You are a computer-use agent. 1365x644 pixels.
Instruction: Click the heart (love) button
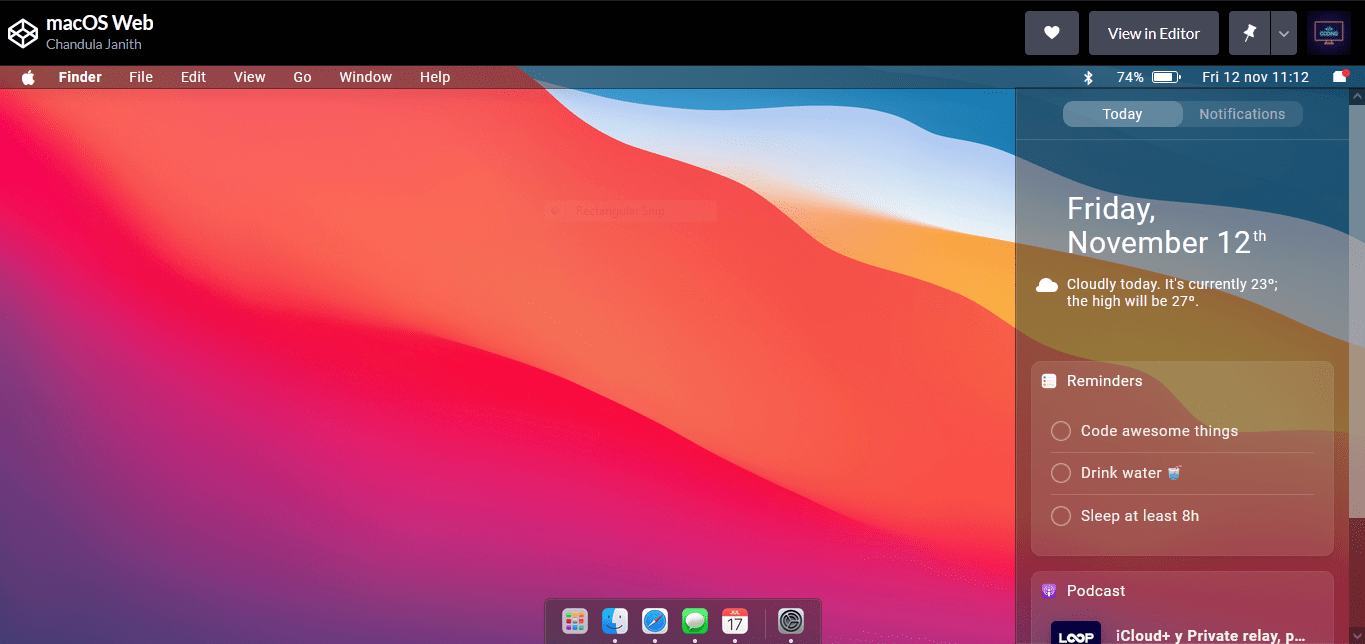click(x=1051, y=33)
